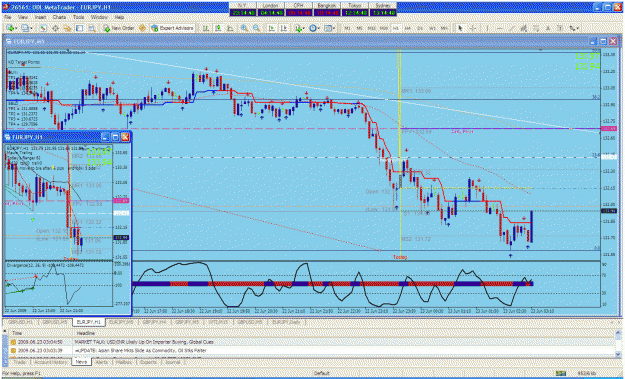Open the Window menu
Screen dimensions: 625x379
[99, 18]
